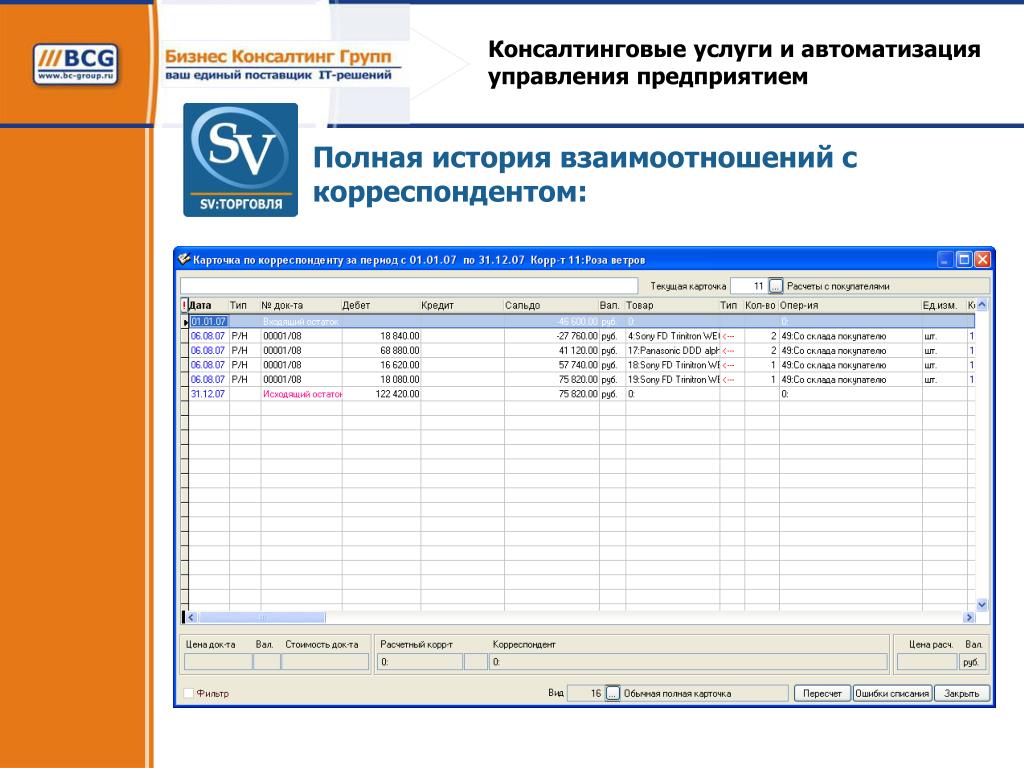Image resolution: width=1024 pixels, height=768 pixels.
Task: Click the scroll up arrow of the table
Action: point(982,305)
